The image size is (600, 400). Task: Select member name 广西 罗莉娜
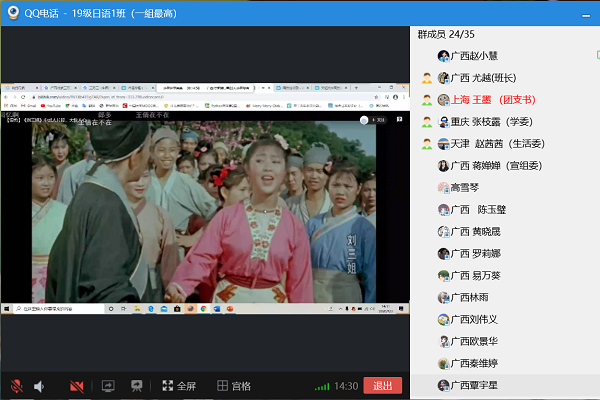tap(476, 254)
